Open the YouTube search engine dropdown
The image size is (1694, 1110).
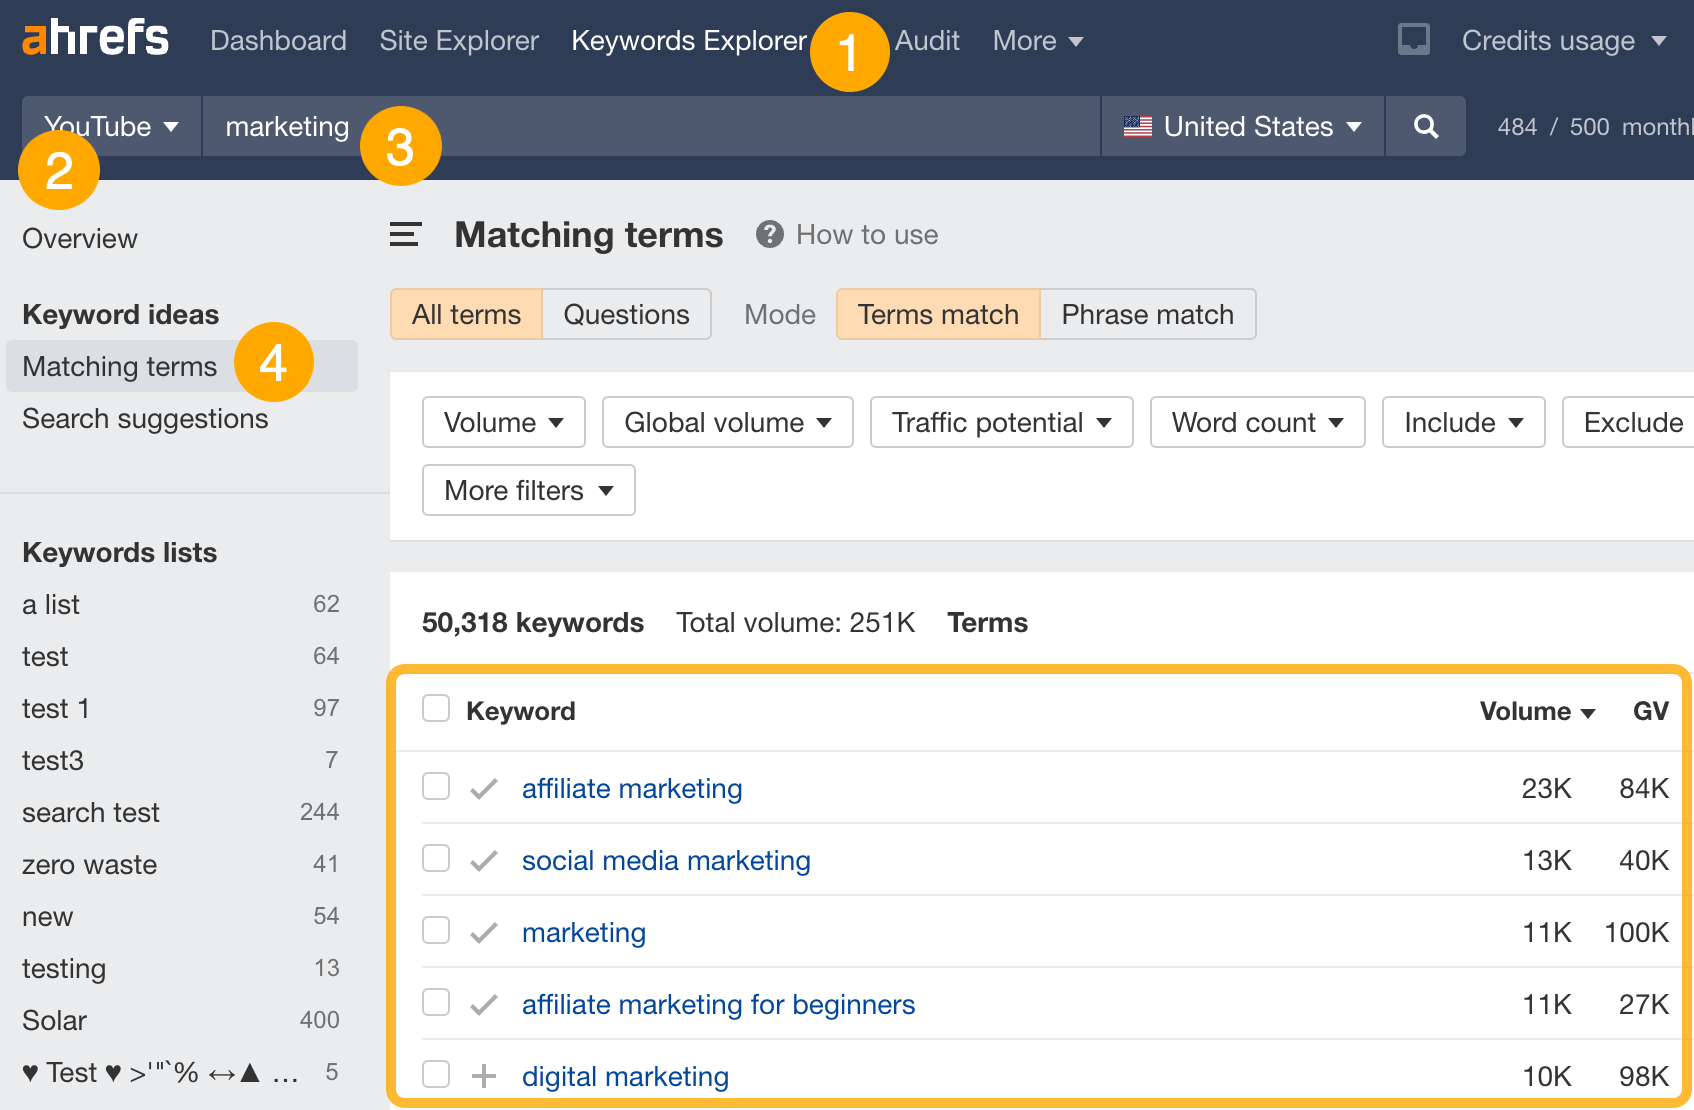tap(110, 126)
